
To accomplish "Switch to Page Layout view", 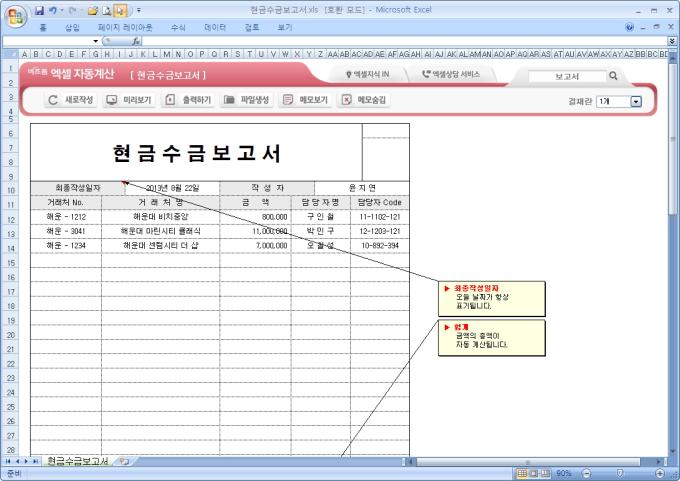I will point(534,473).
